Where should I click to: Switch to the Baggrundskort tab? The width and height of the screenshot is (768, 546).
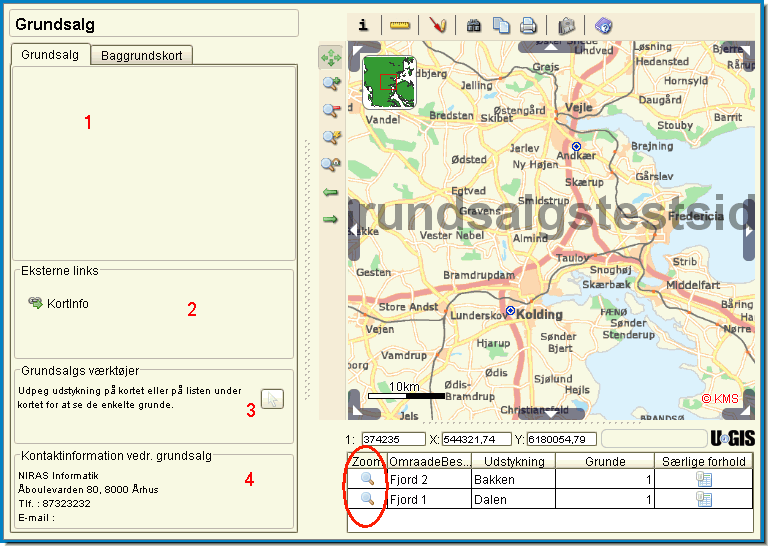[142, 55]
